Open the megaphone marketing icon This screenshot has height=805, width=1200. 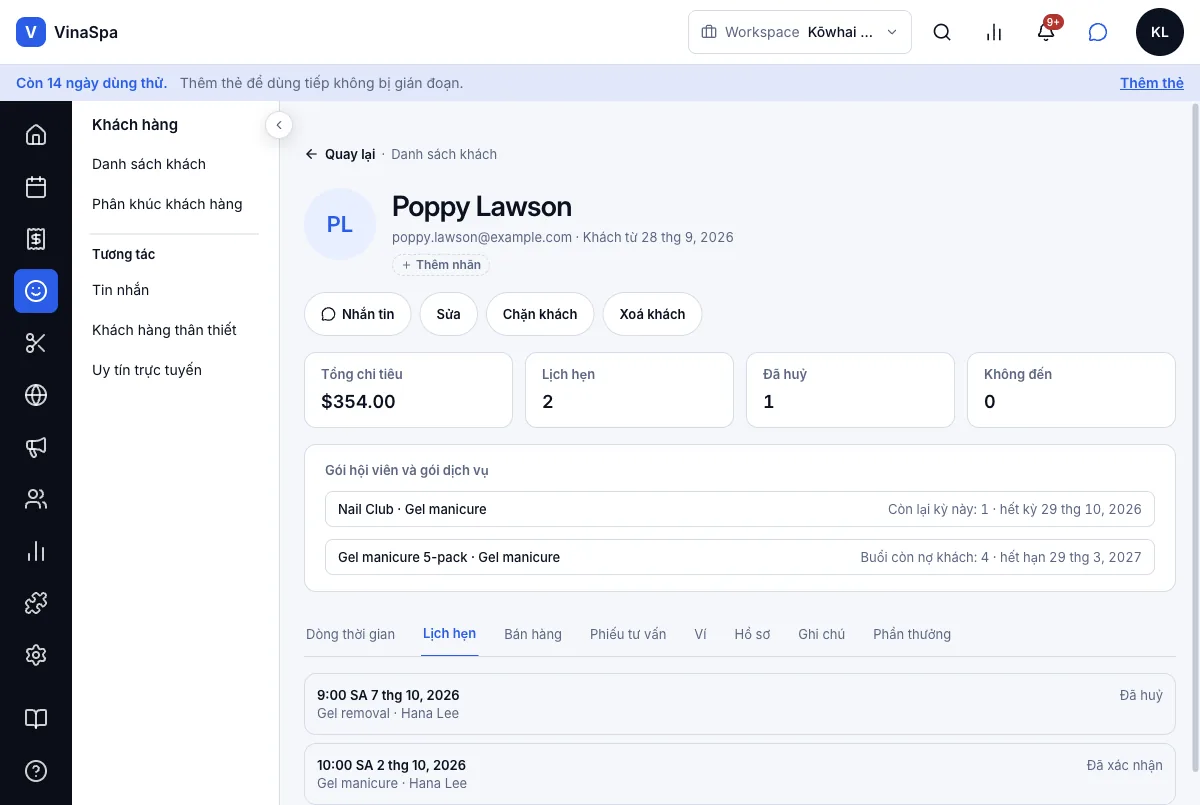[36, 447]
